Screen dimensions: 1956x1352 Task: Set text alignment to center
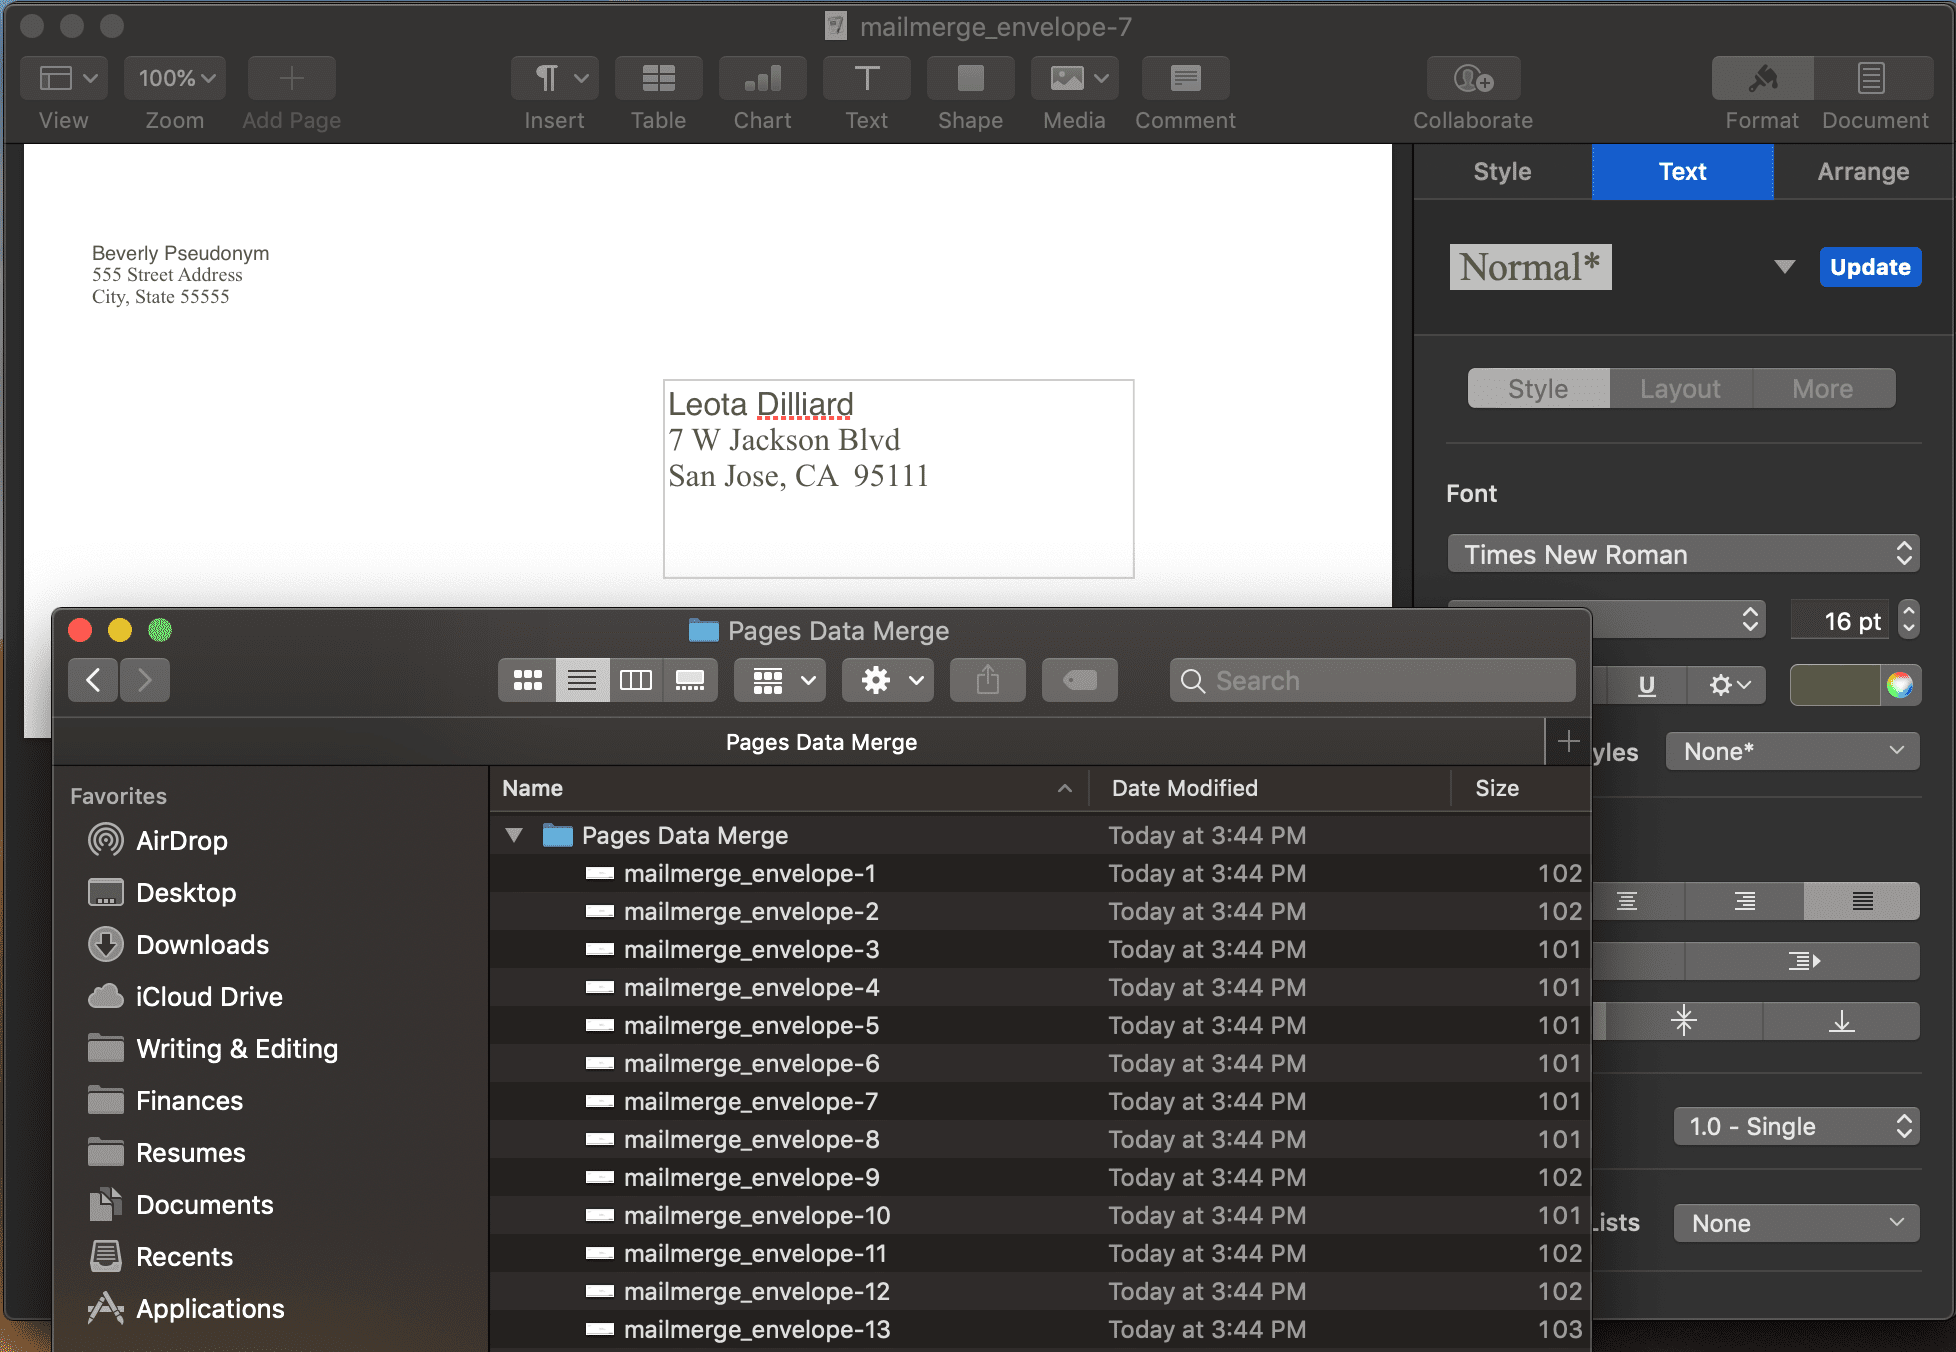[x=1627, y=901]
